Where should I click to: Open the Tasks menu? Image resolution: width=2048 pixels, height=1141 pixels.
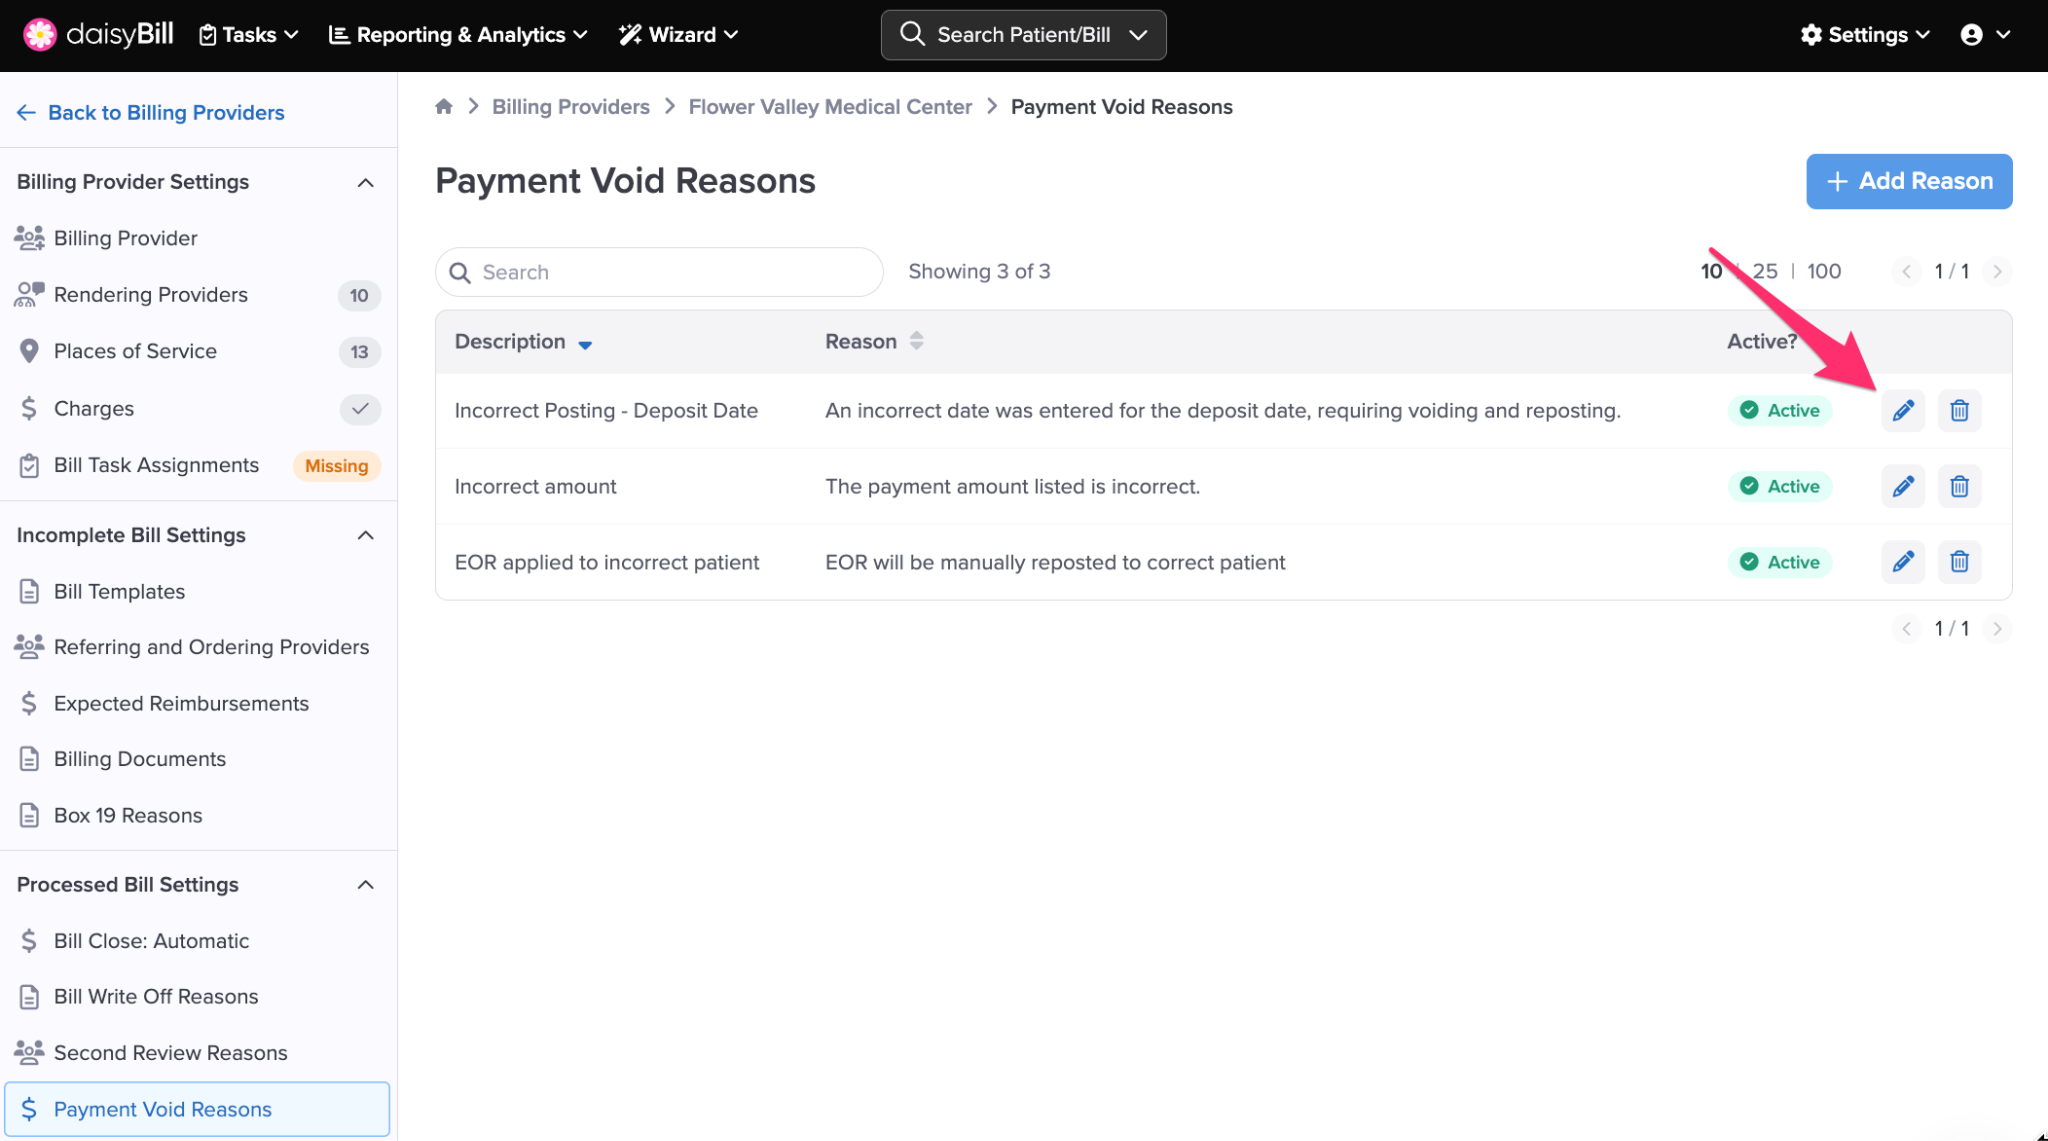click(249, 35)
